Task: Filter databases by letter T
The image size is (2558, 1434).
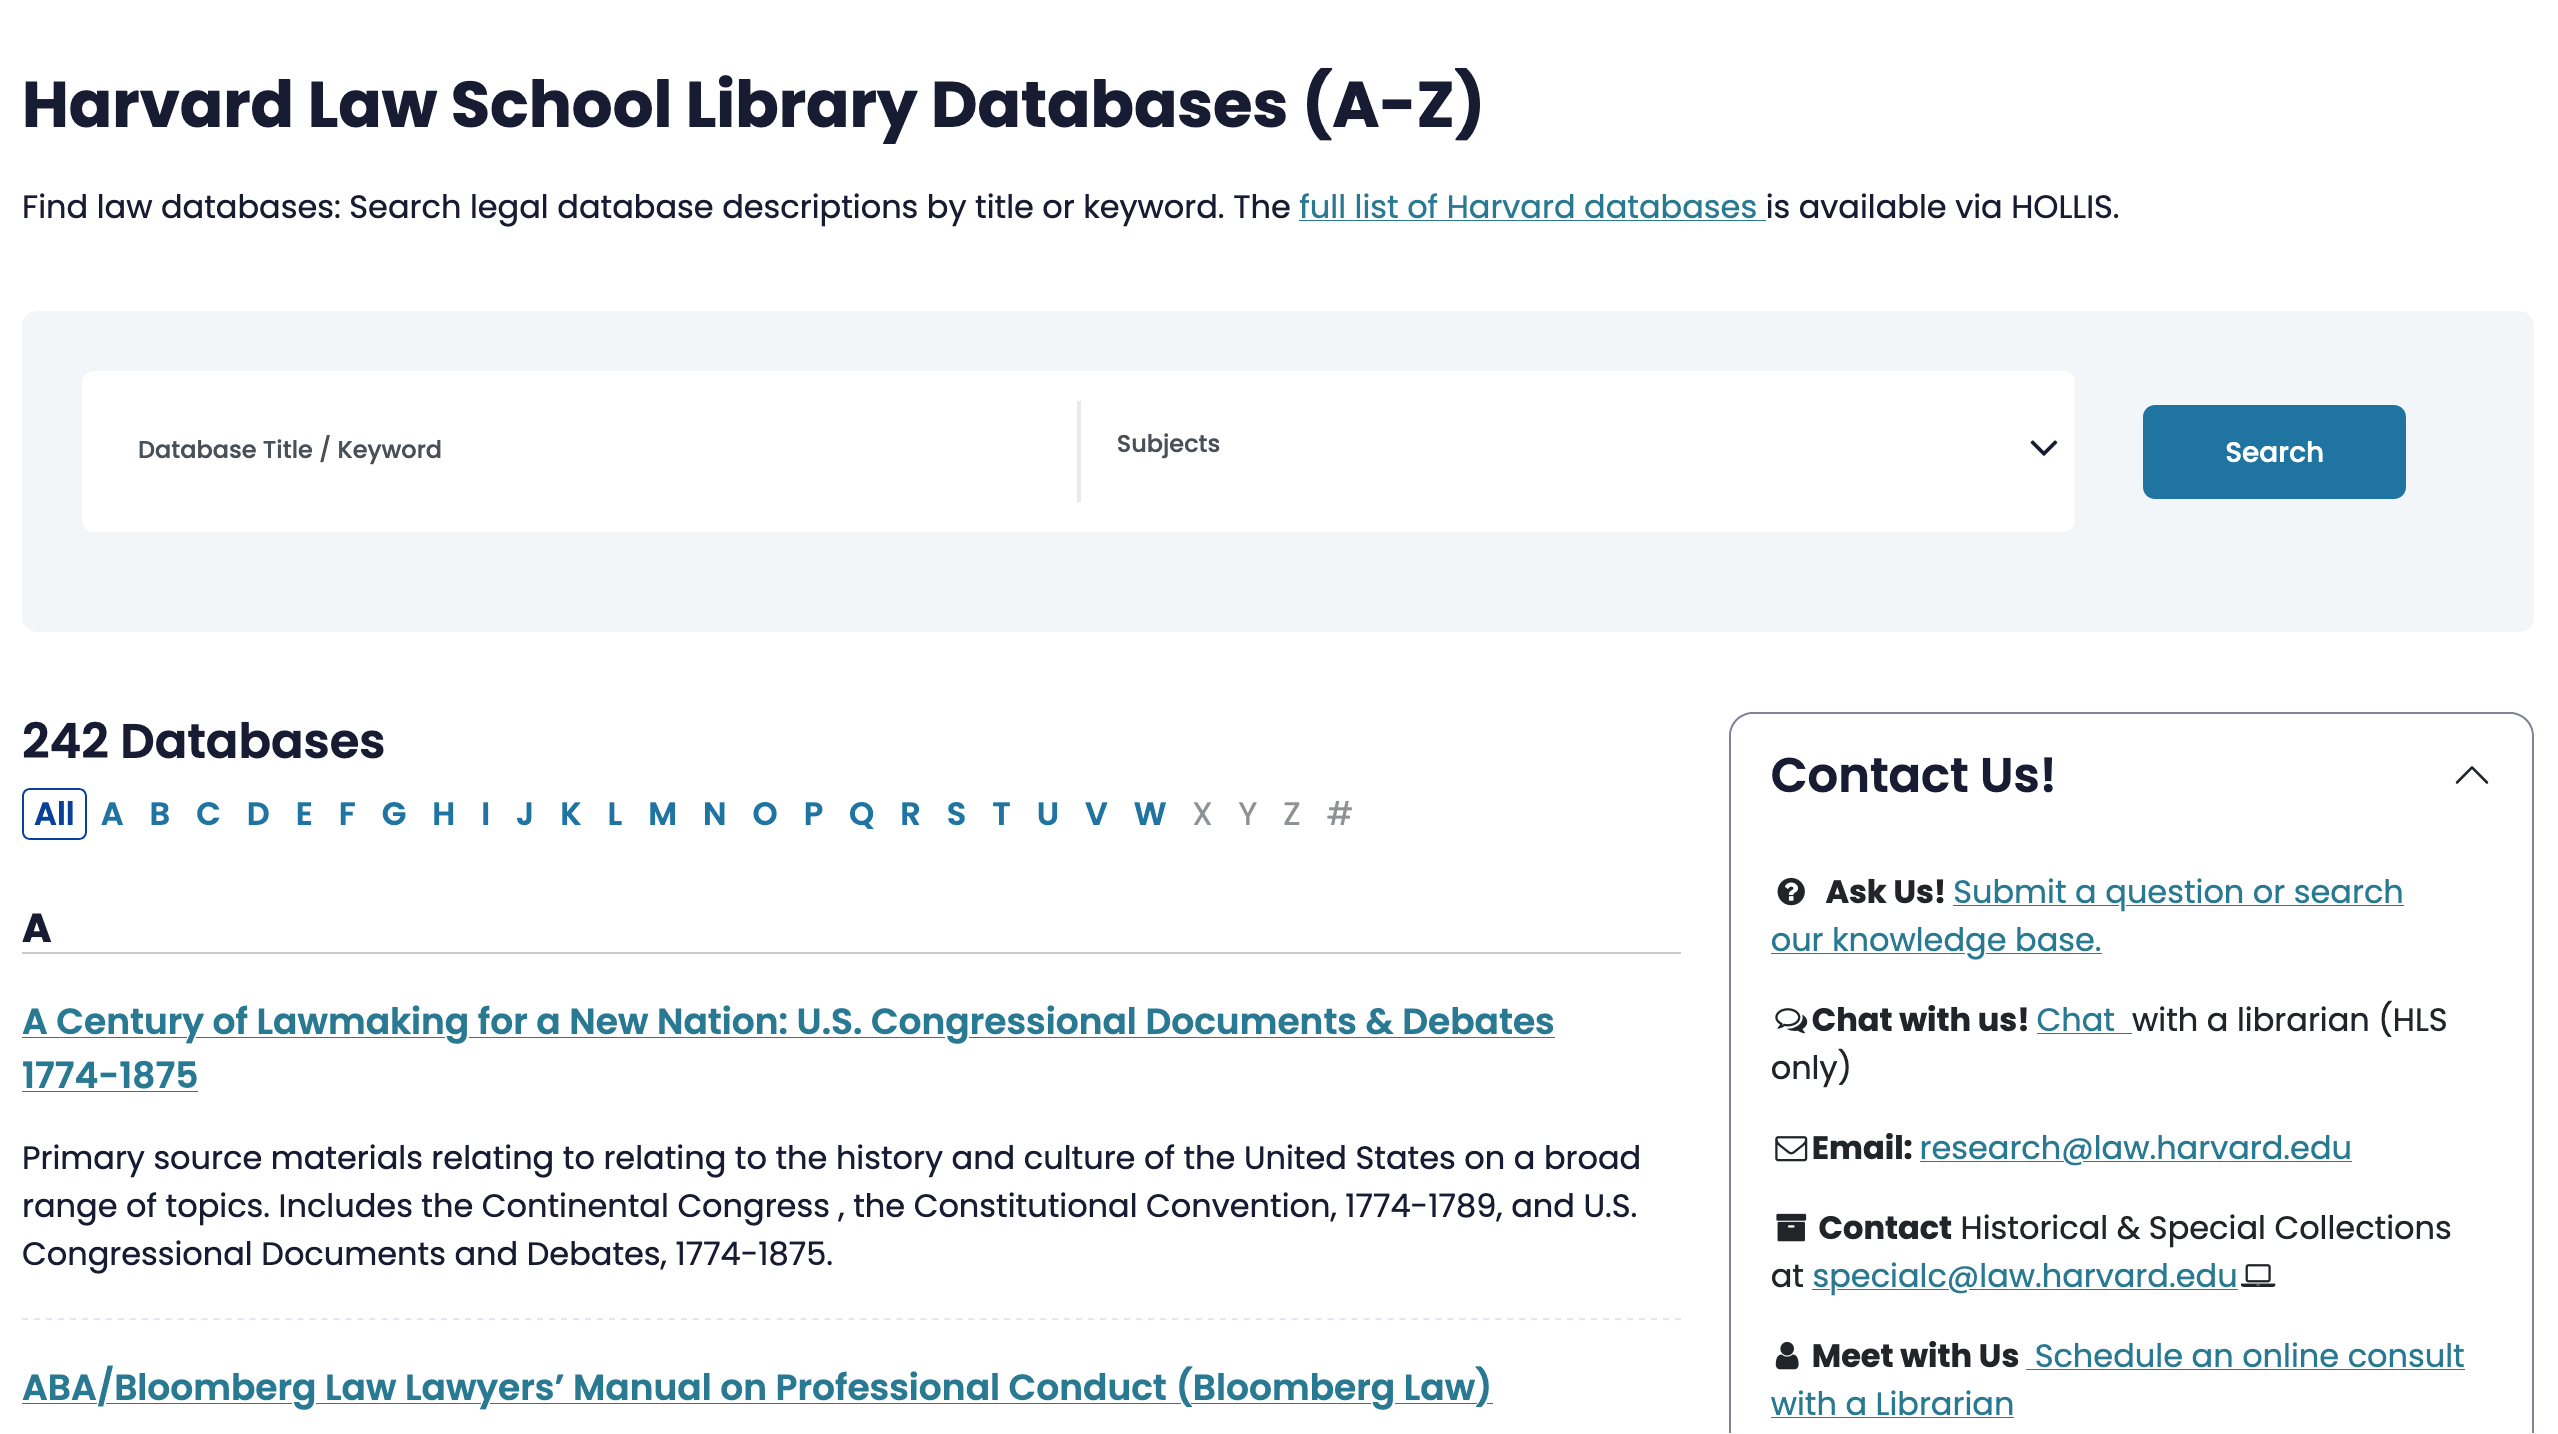Action: point(1001,813)
